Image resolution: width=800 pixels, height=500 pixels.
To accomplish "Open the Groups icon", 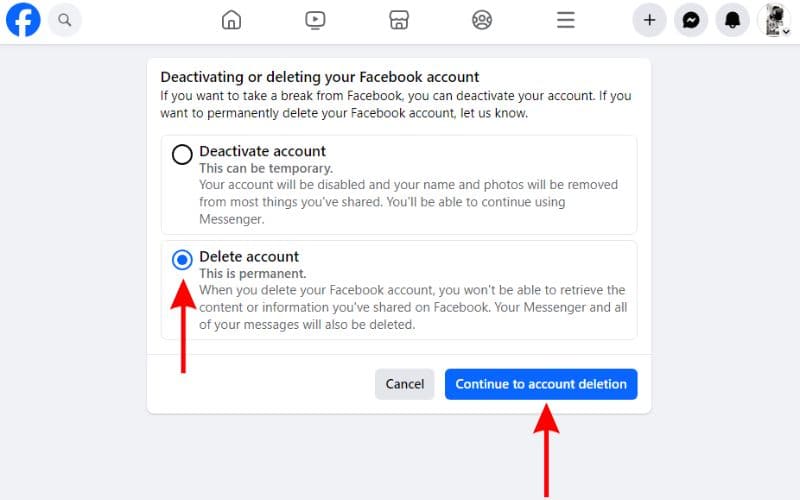I will tap(482, 20).
